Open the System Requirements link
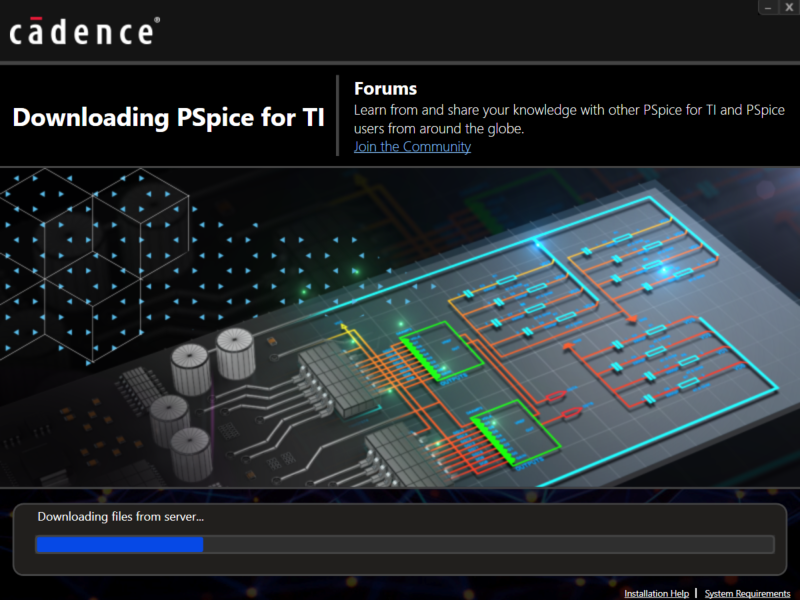Viewport: 800px width, 600px height. coord(747,593)
